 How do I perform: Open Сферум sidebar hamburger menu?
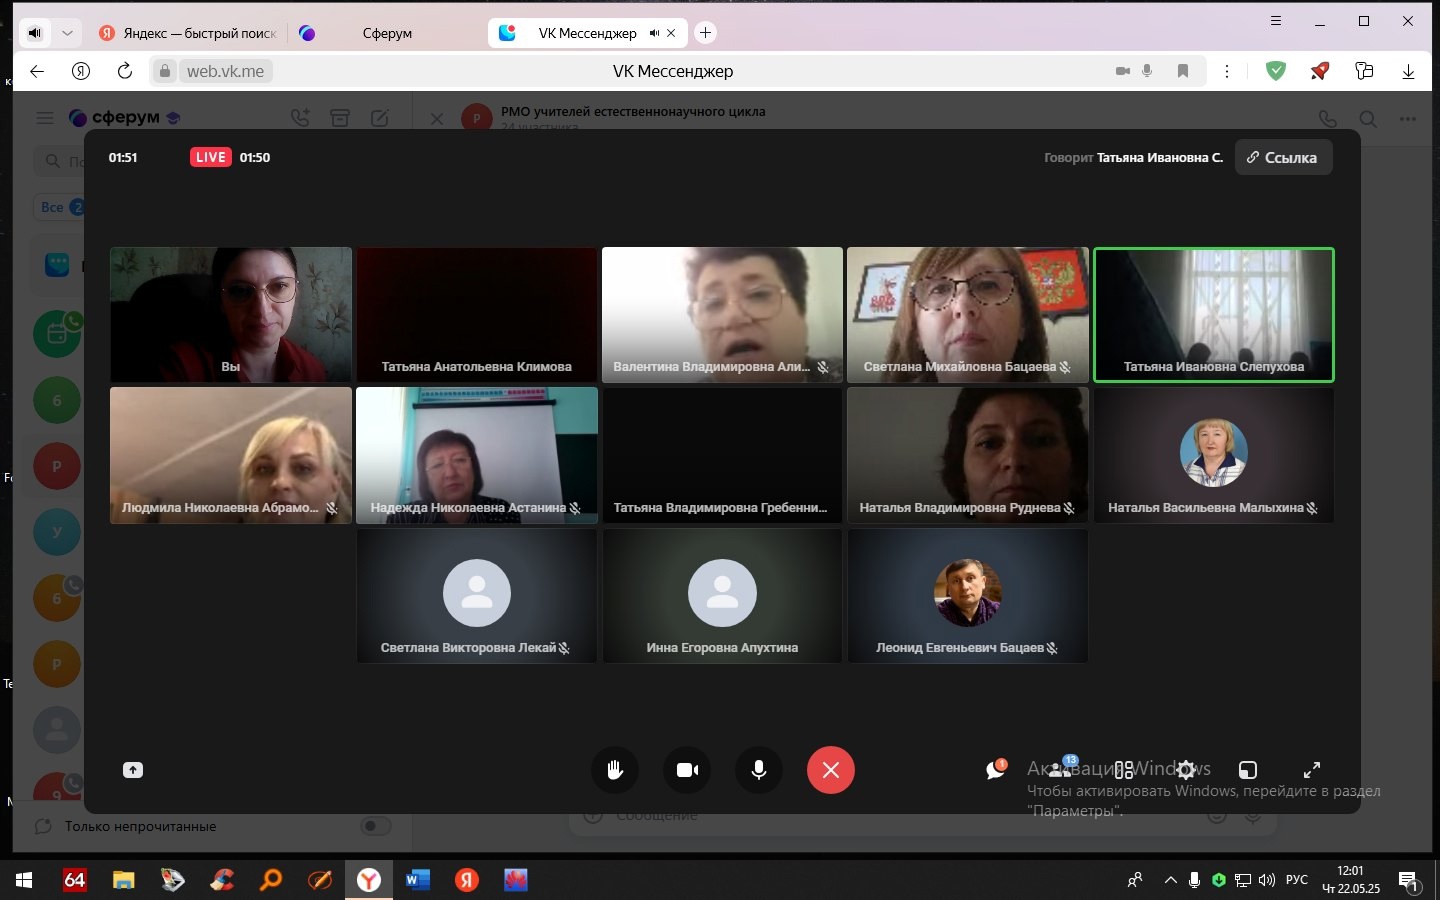pos(45,118)
